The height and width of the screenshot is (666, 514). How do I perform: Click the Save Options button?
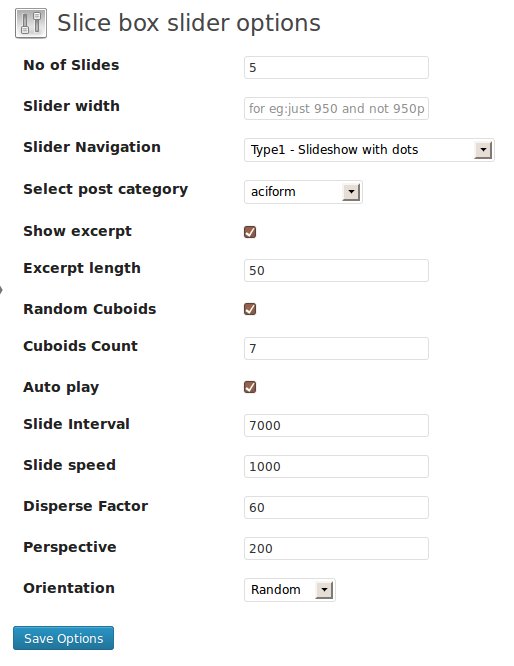[x=63, y=638]
